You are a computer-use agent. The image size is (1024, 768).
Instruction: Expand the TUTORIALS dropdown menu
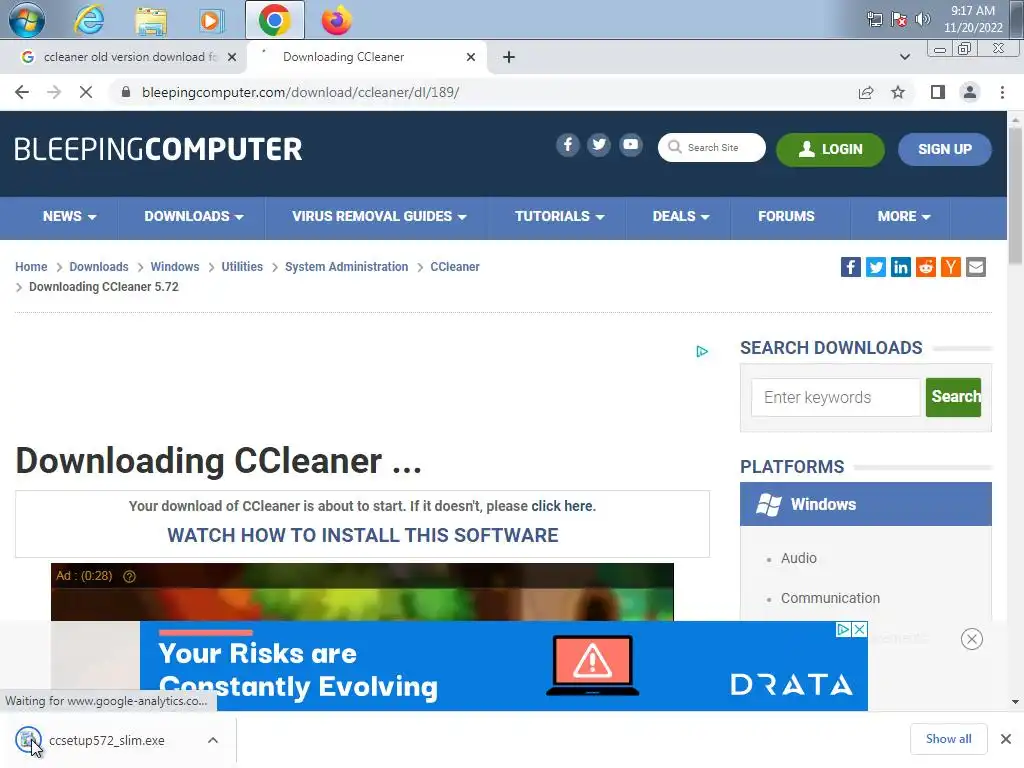tap(559, 216)
